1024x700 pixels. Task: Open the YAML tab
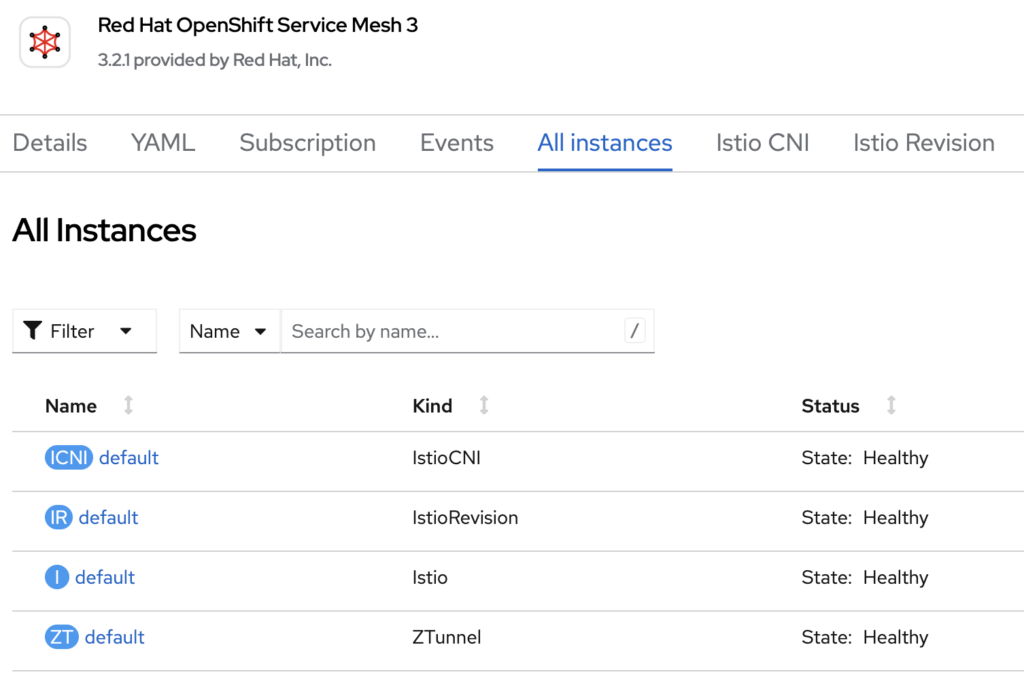[163, 143]
